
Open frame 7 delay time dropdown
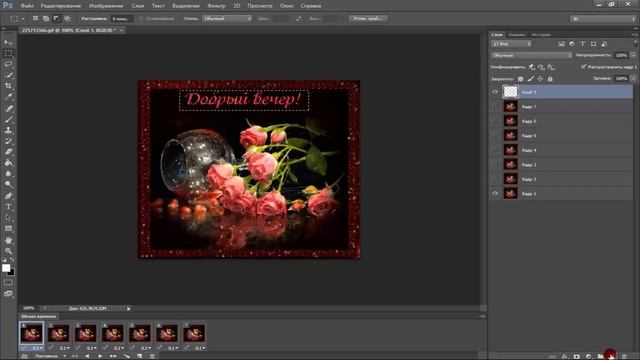200,348
